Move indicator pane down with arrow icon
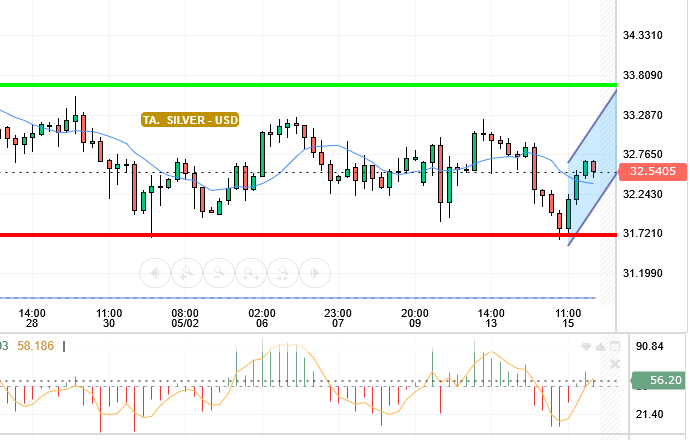The height and width of the screenshot is (440, 690). pos(586,347)
